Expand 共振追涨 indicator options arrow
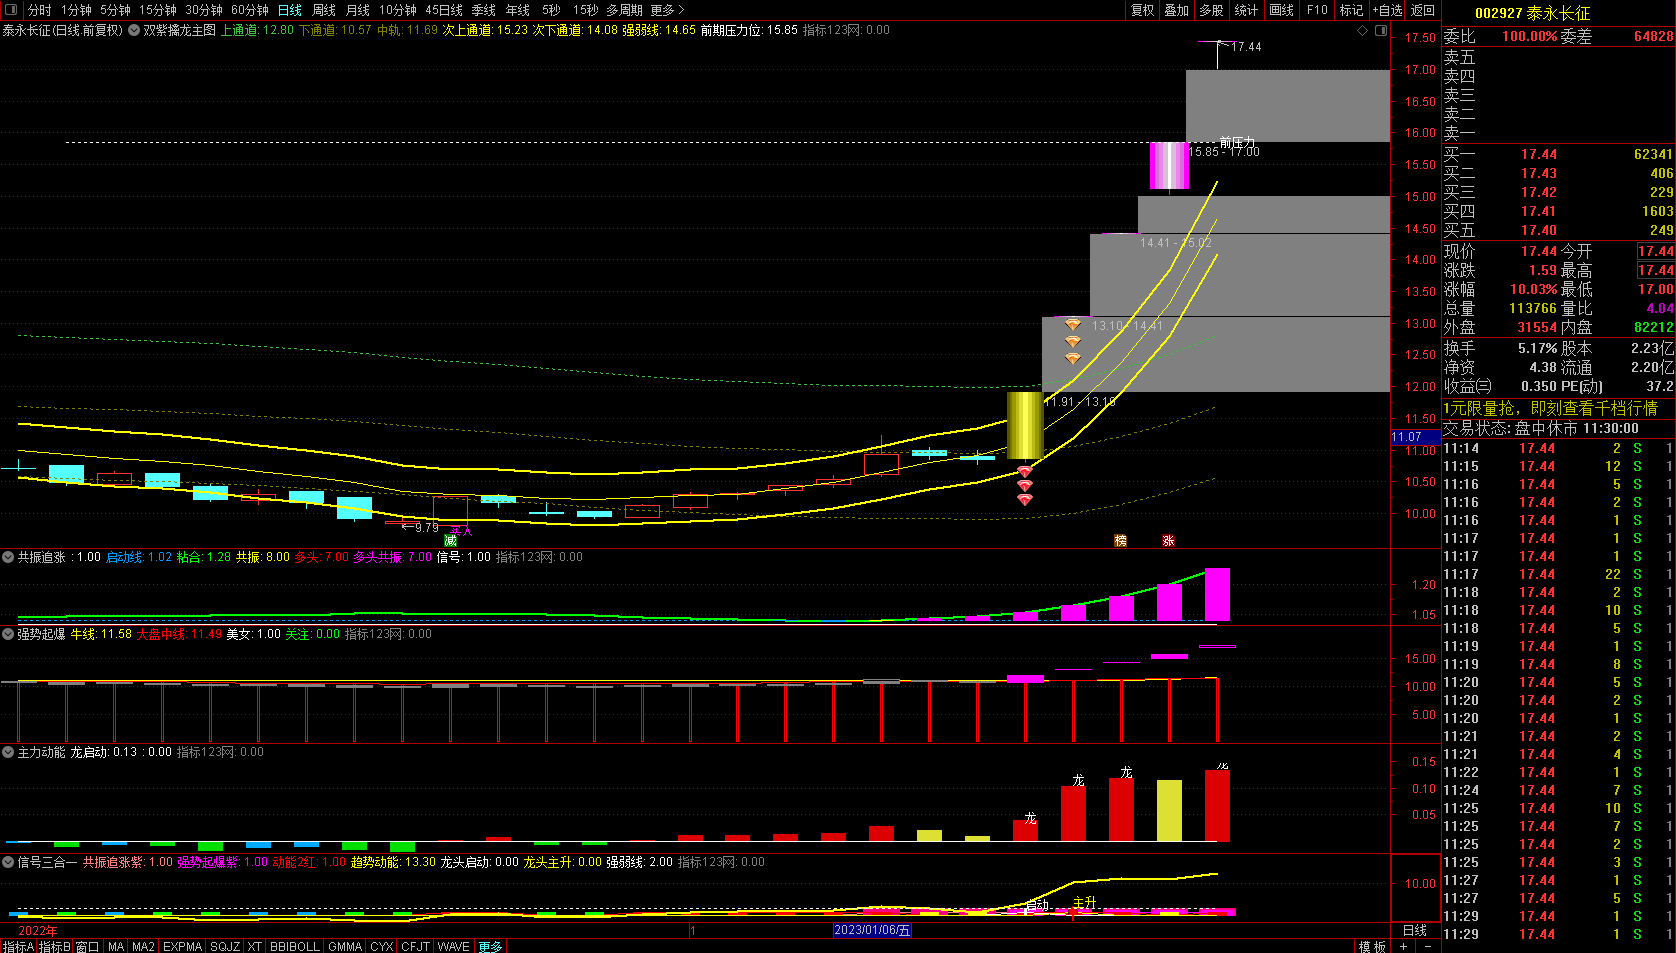 (8, 557)
